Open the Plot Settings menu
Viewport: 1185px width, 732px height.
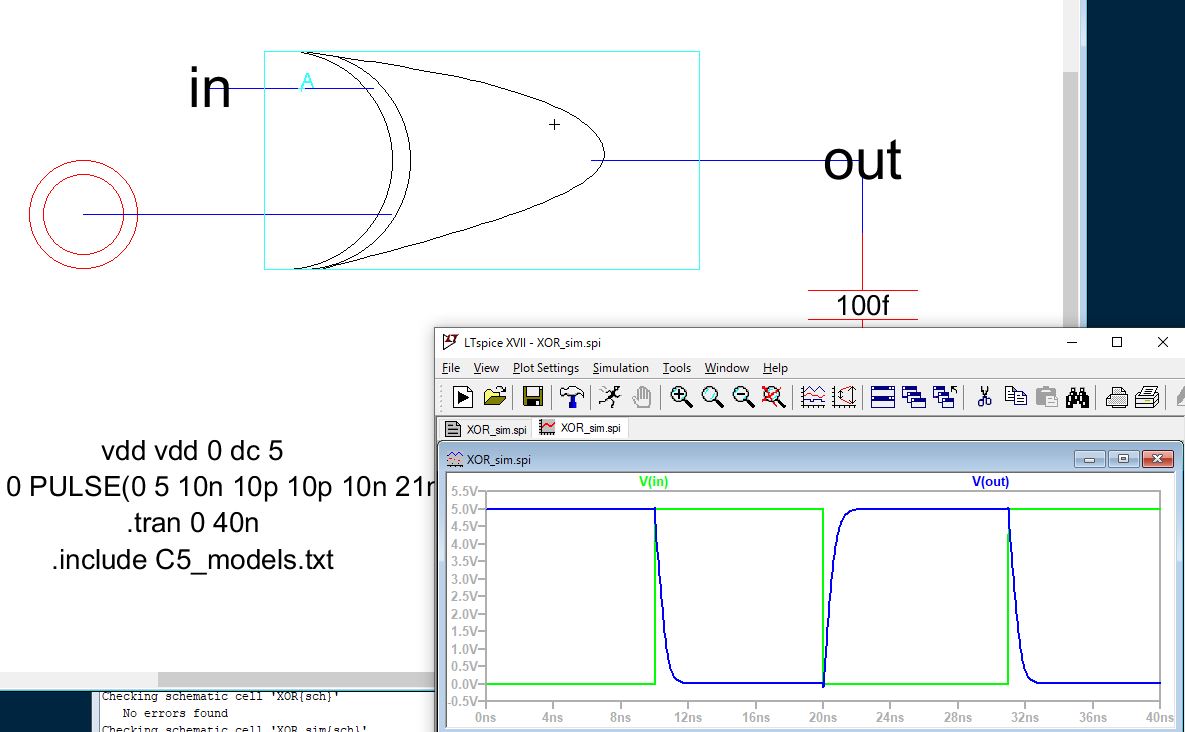[x=546, y=368]
